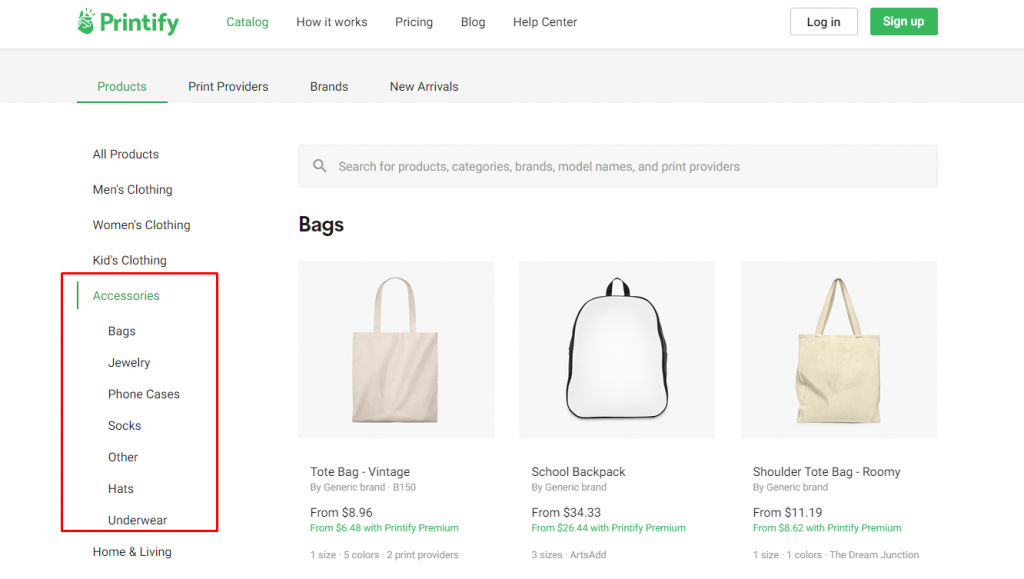This screenshot has width=1024, height=579.
Task: Click the Shoulder Tote Bag - Roomy title
Action: tap(826, 471)
